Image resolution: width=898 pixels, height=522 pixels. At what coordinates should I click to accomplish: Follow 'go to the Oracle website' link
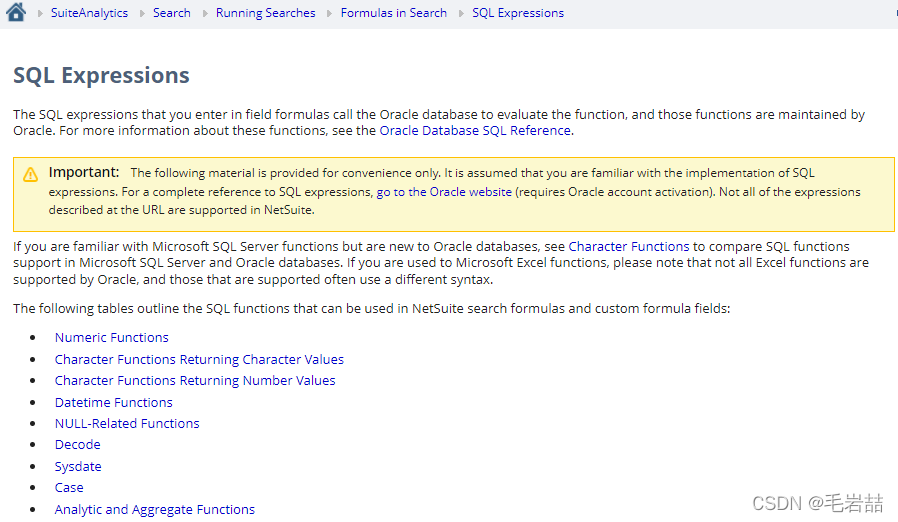point(444,192)
